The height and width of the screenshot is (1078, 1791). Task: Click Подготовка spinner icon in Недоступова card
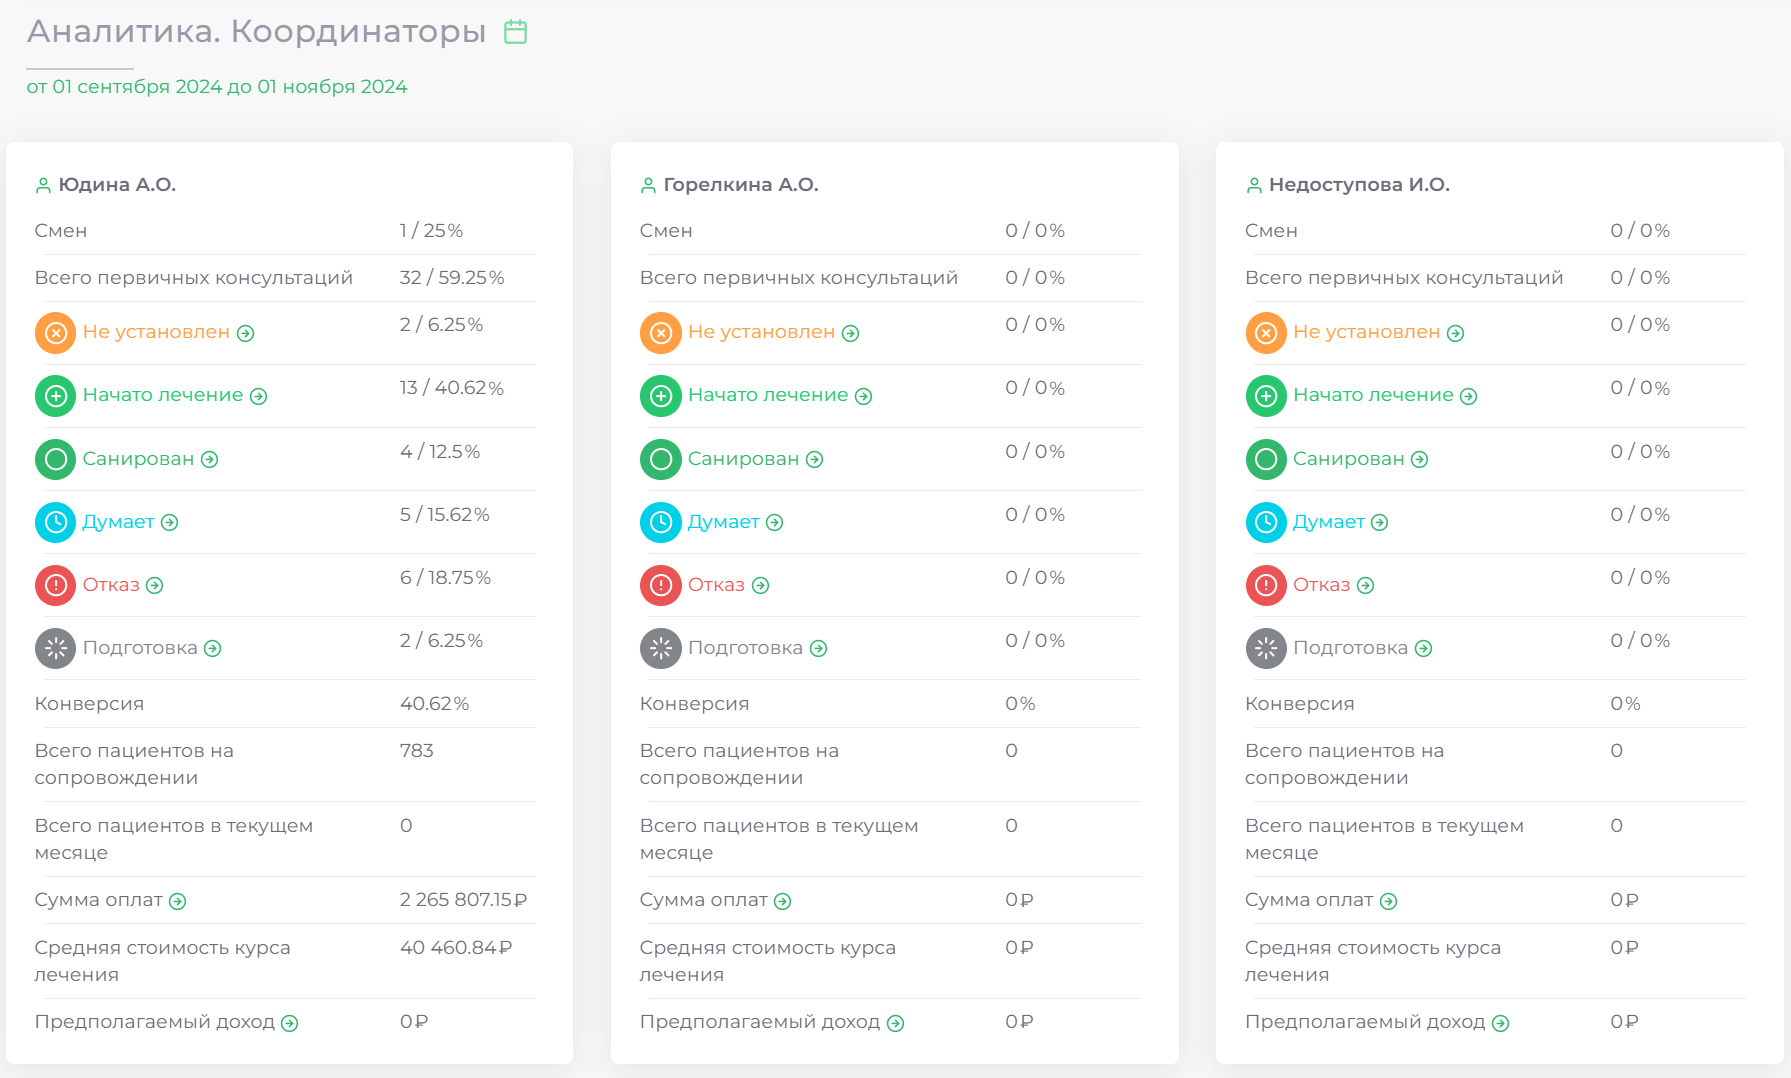click(1266, 648)
